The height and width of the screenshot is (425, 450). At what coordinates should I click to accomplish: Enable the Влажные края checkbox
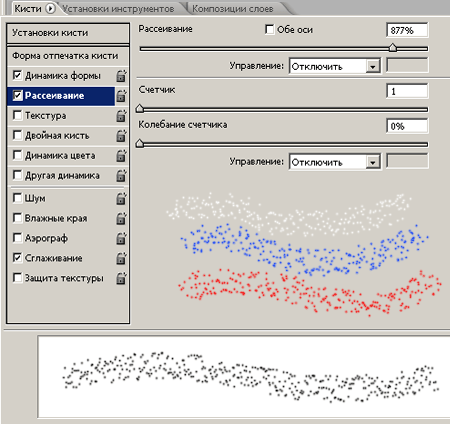pyautogui.click(x=17, y=218)
